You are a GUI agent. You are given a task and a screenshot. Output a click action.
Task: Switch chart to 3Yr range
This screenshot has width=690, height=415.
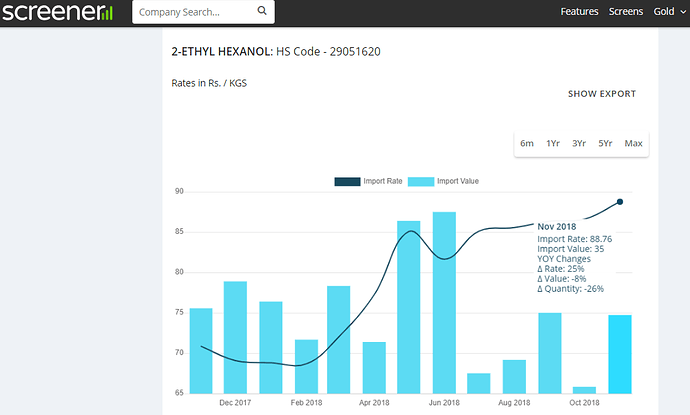[x=579, y=143]
